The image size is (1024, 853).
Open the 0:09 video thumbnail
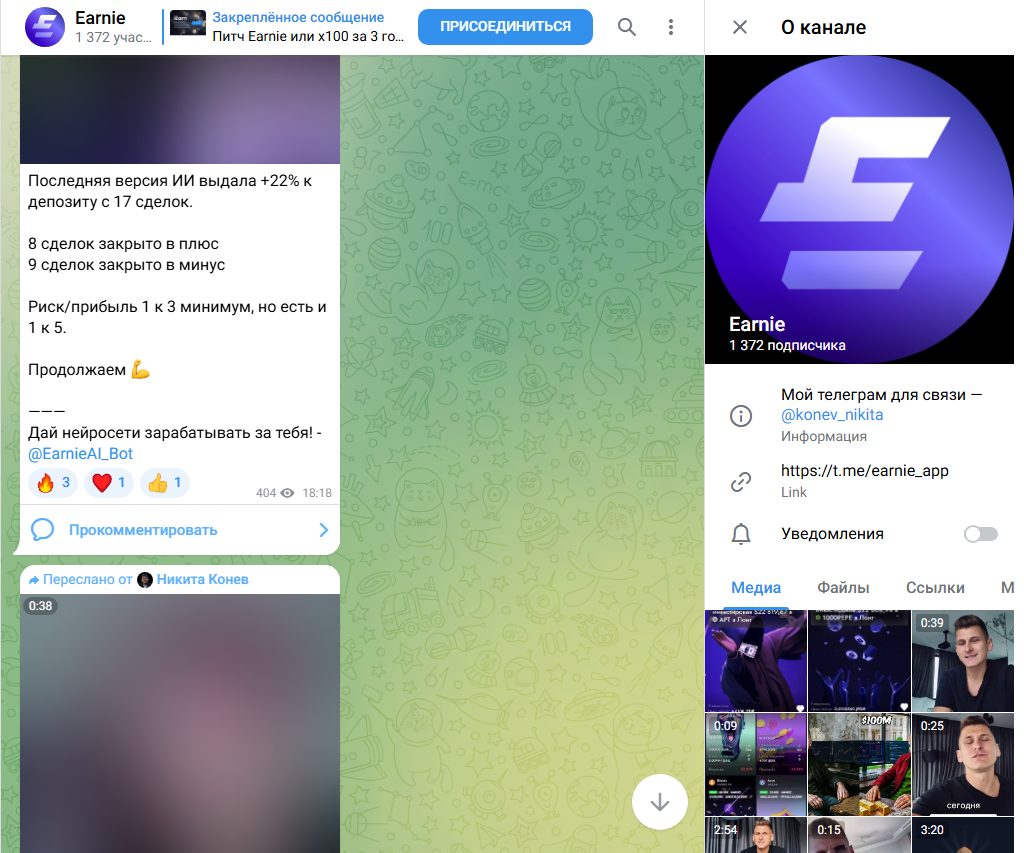(x=756, y=764)
